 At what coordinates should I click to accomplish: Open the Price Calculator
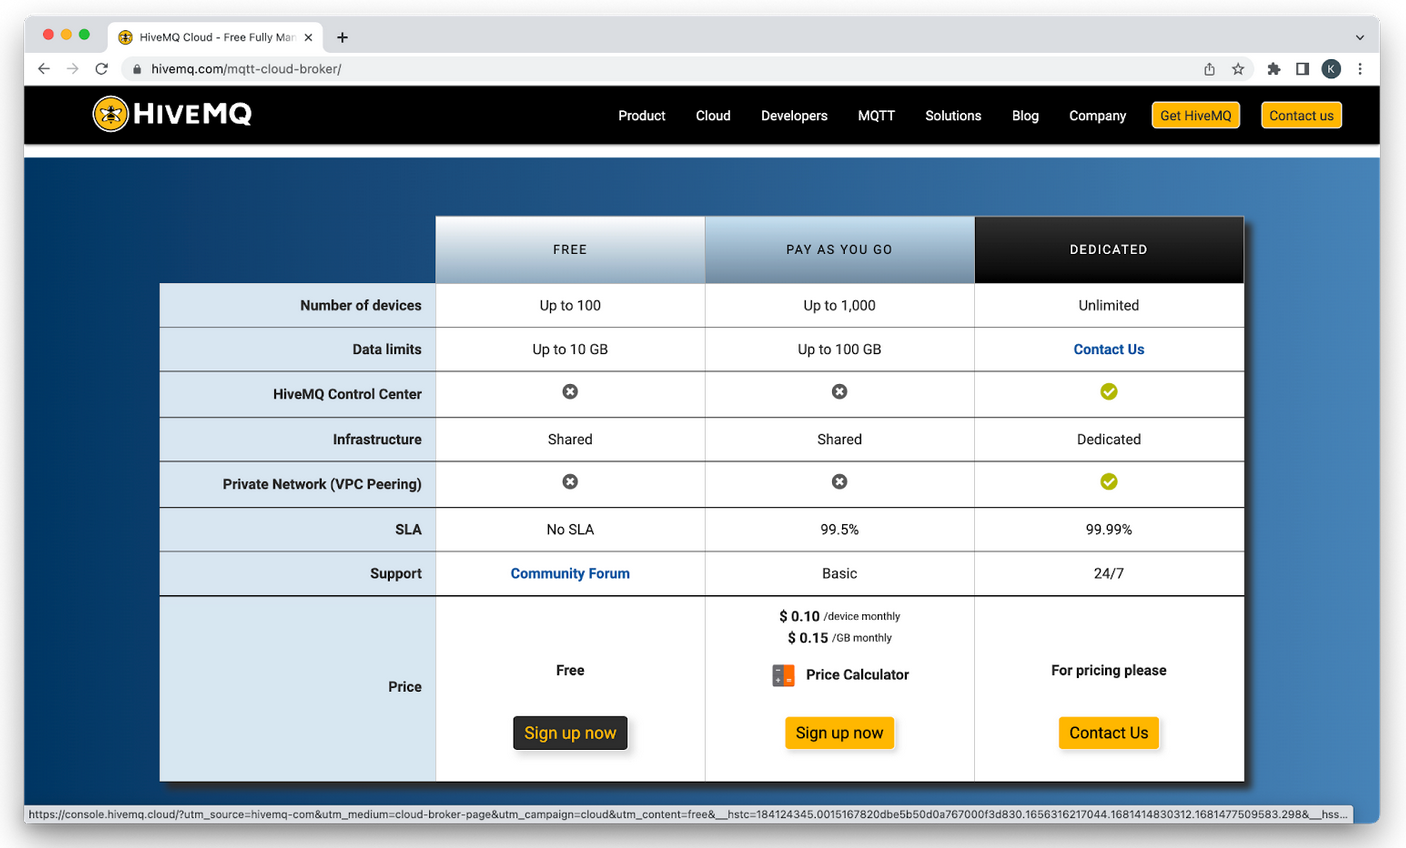coord(856,675)
